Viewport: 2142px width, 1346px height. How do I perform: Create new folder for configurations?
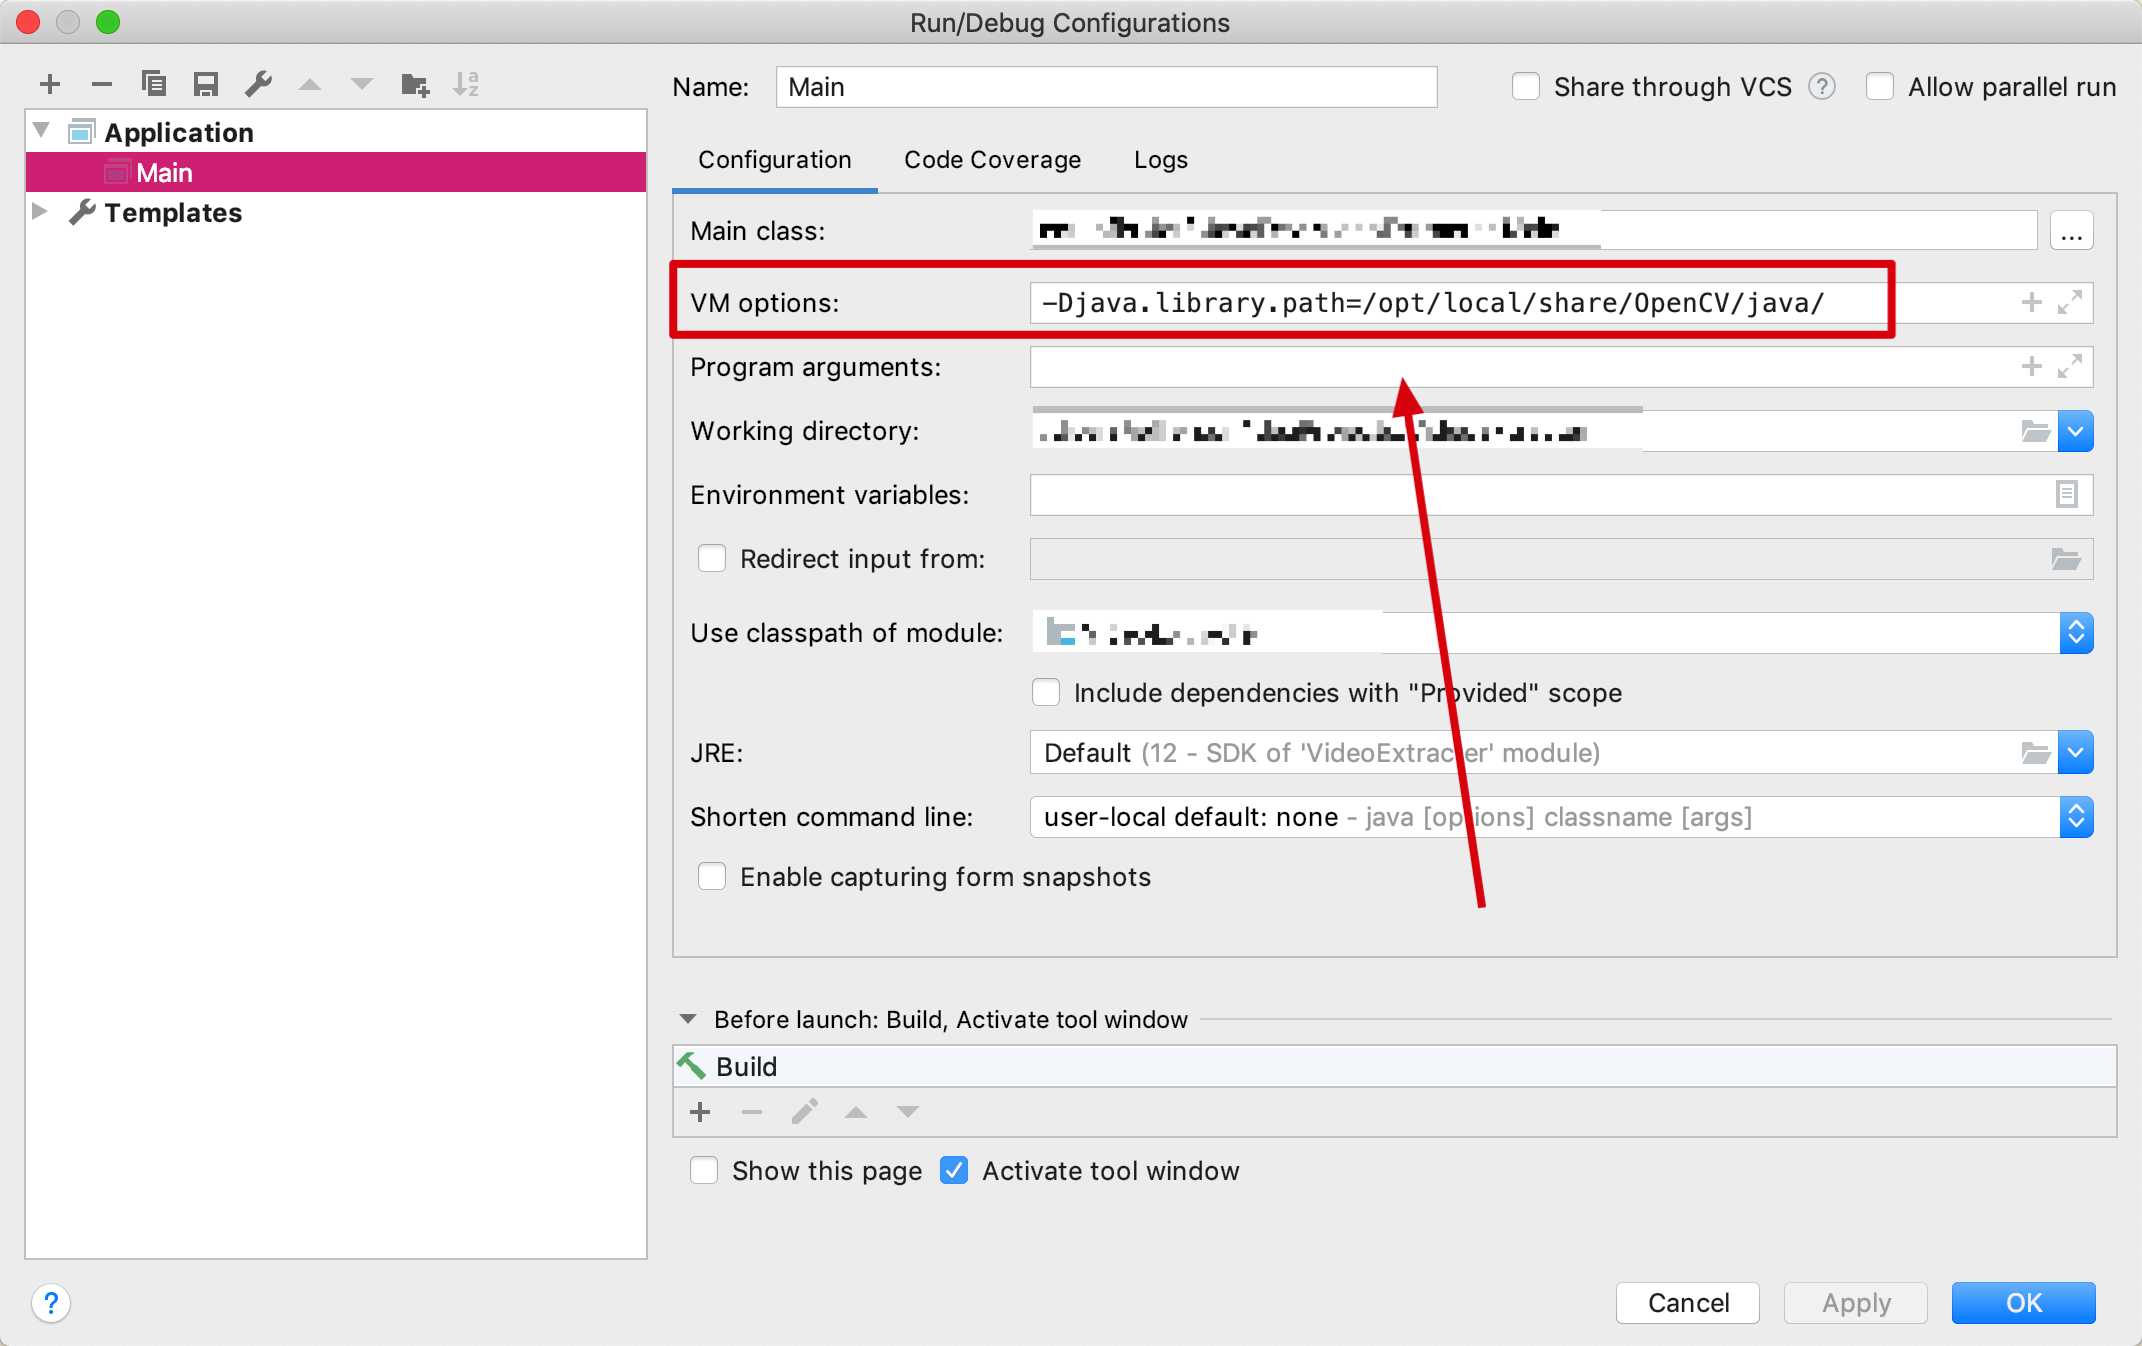tap(415, 84)
